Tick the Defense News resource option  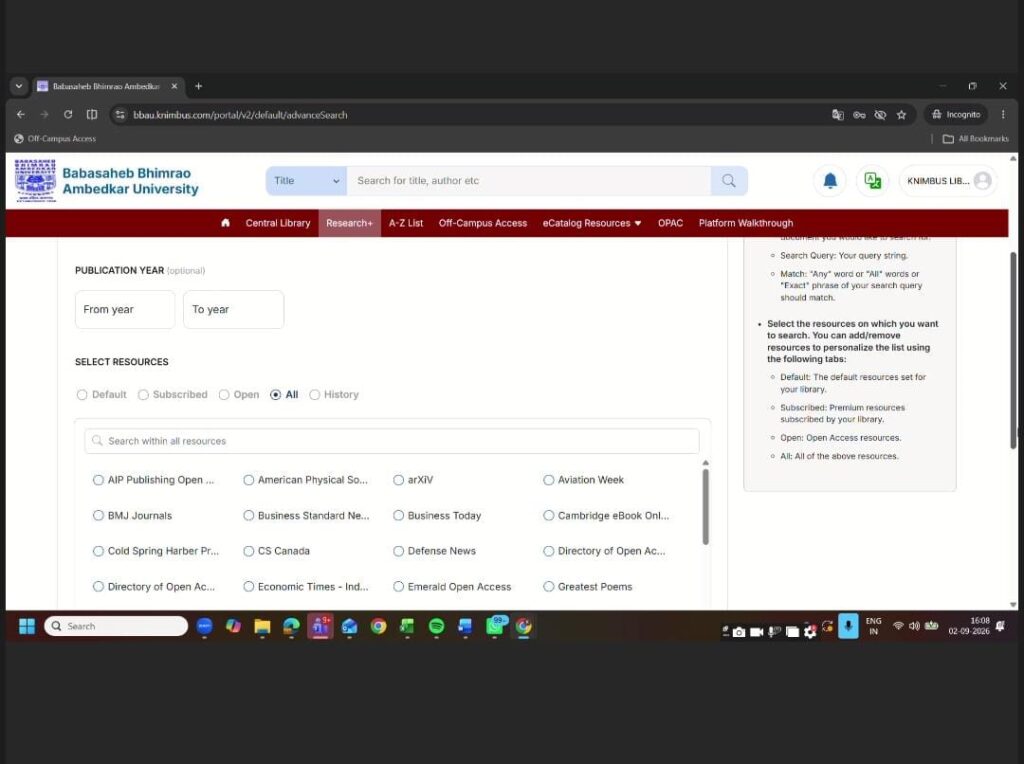(x=398, y=551)
